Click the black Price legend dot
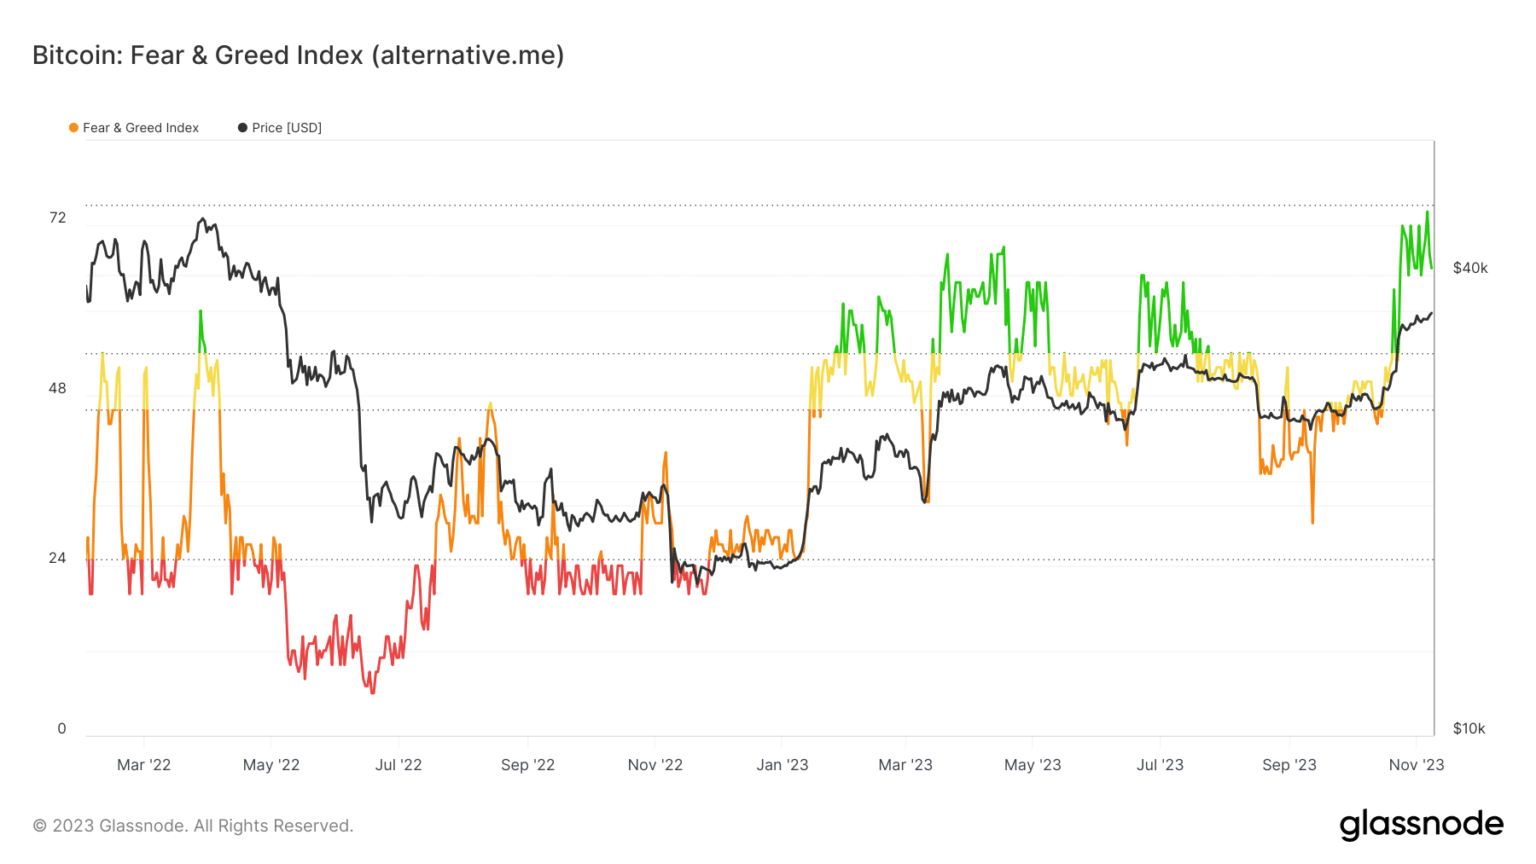This screenshot has width=1536, height=864. 242,128
